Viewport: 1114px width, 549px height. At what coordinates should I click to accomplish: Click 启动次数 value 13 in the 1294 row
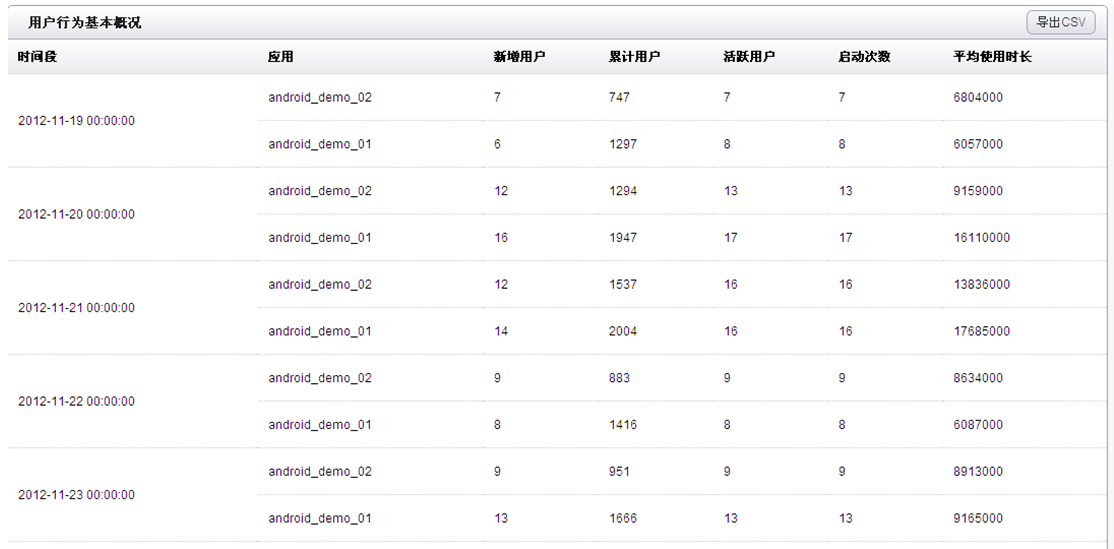(x=845, y=191)
